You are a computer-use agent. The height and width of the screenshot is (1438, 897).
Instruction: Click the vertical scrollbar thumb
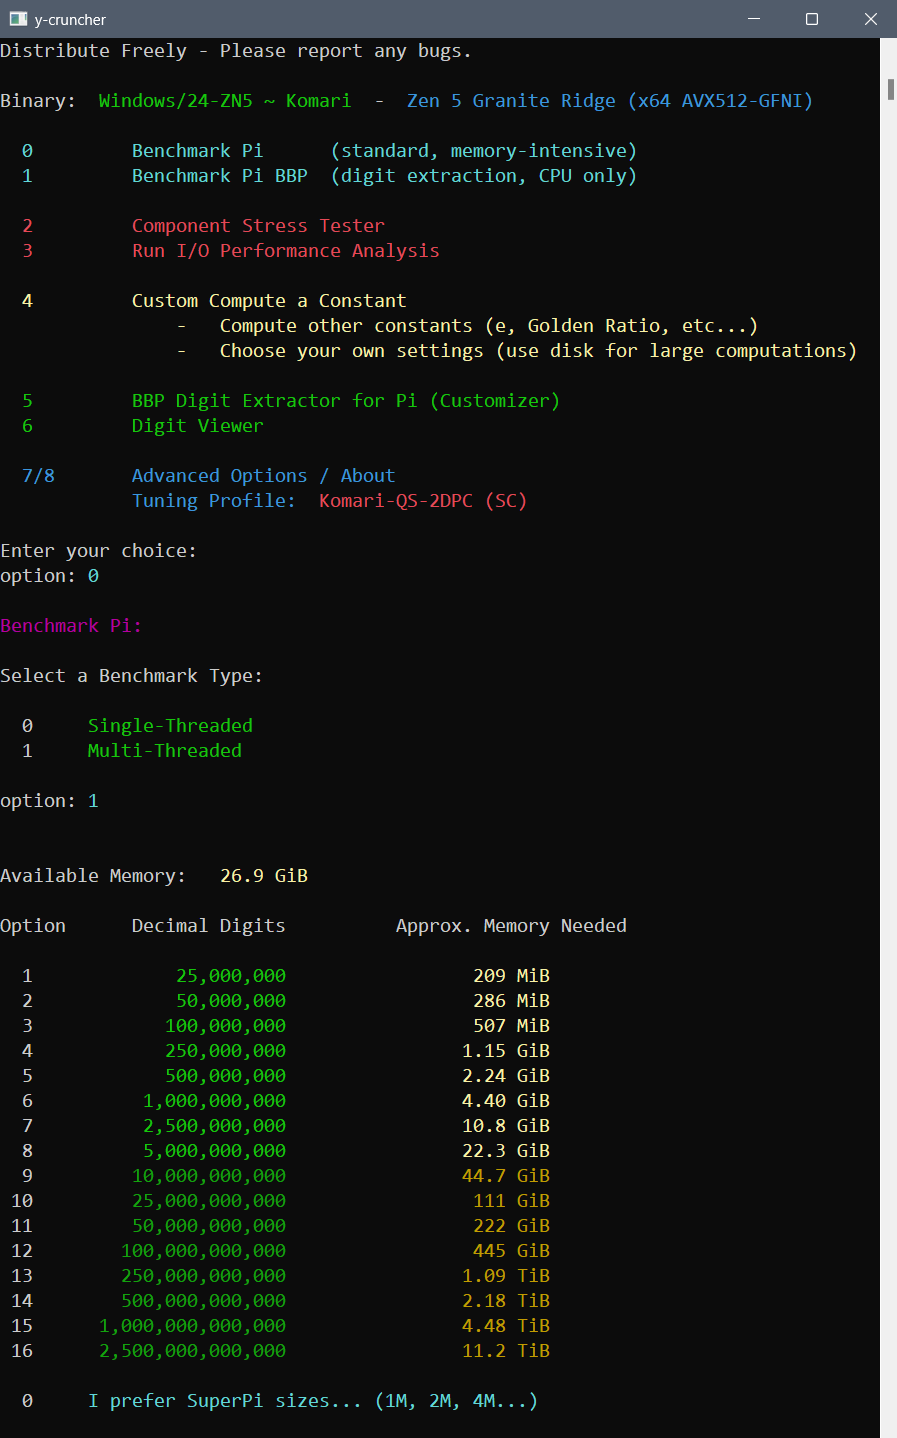tap(890, 88)
